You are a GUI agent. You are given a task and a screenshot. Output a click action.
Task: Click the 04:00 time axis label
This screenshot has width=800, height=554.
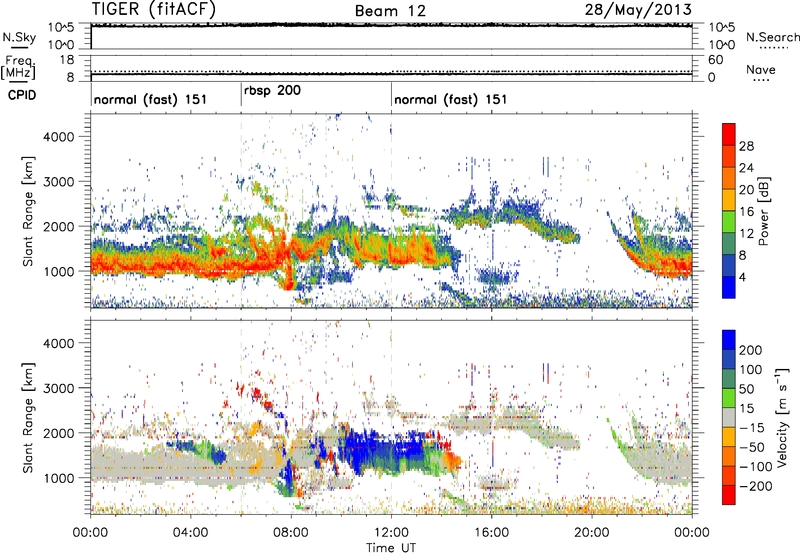pos(191,533)
